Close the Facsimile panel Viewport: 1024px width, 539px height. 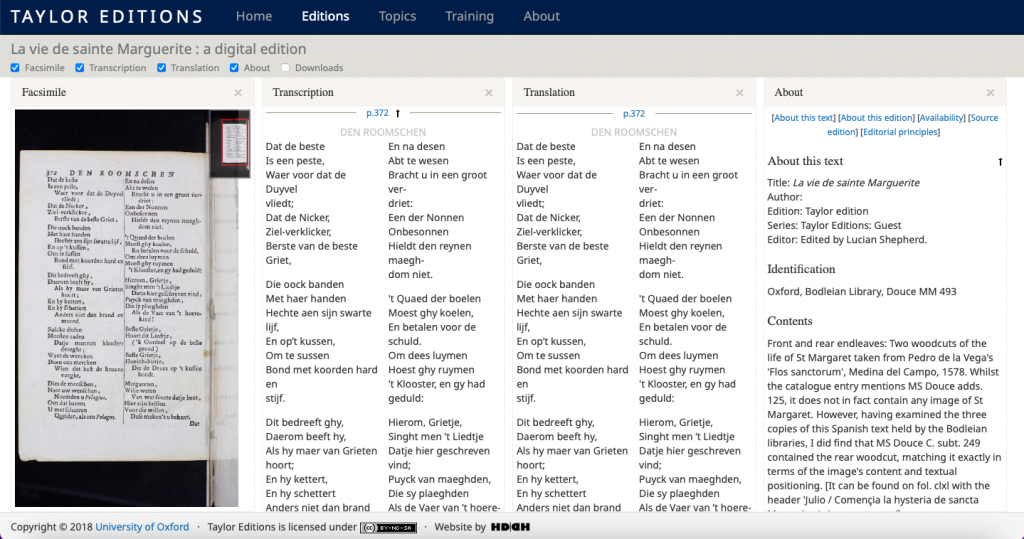click(x=238, y=93)
